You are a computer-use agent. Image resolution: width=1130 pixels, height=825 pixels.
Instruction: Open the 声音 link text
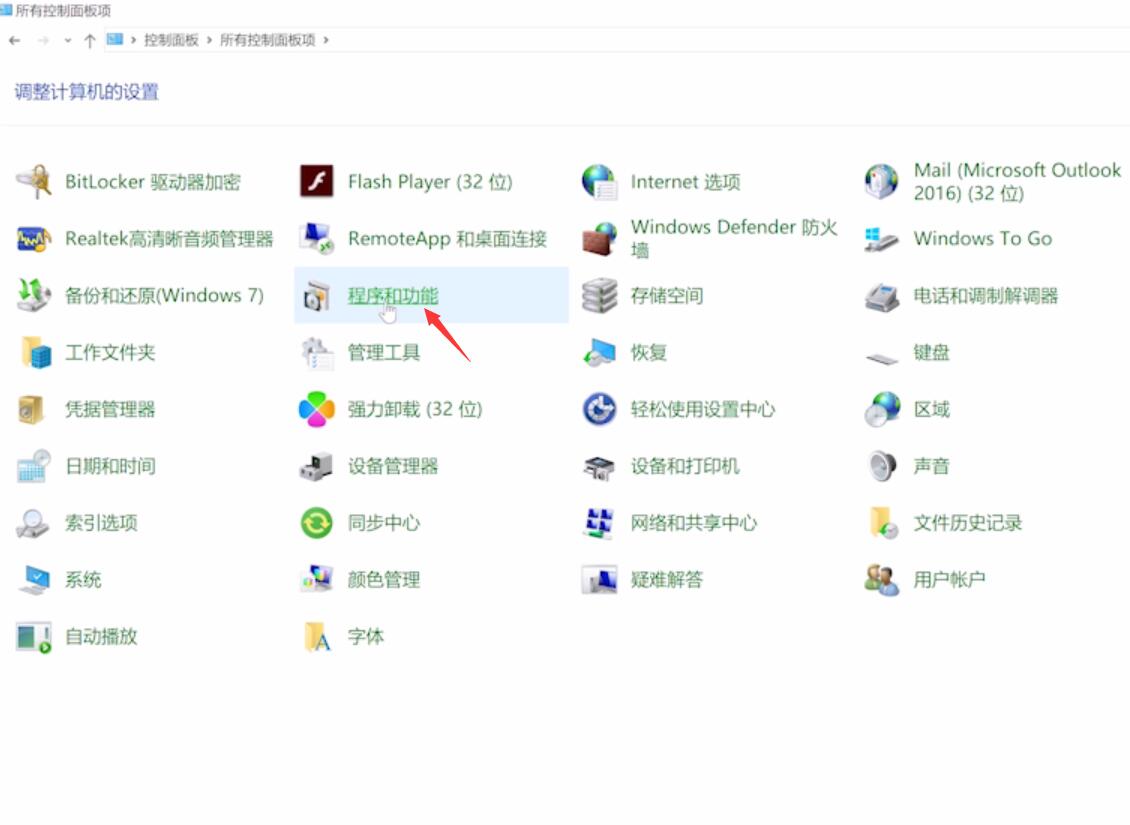tap(931, 466)
